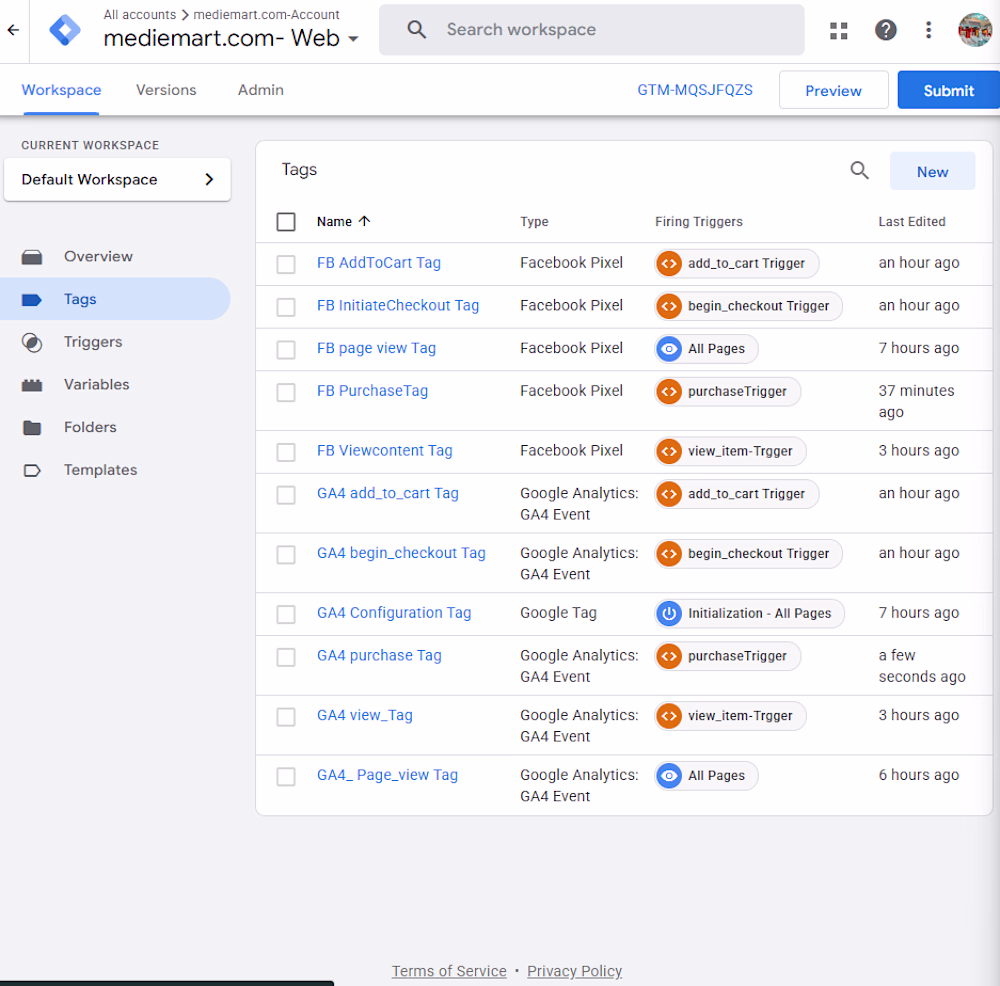Screen dimensions: 1000x986
Task: Open the Privacy Policy link
Action: (575, 971)
